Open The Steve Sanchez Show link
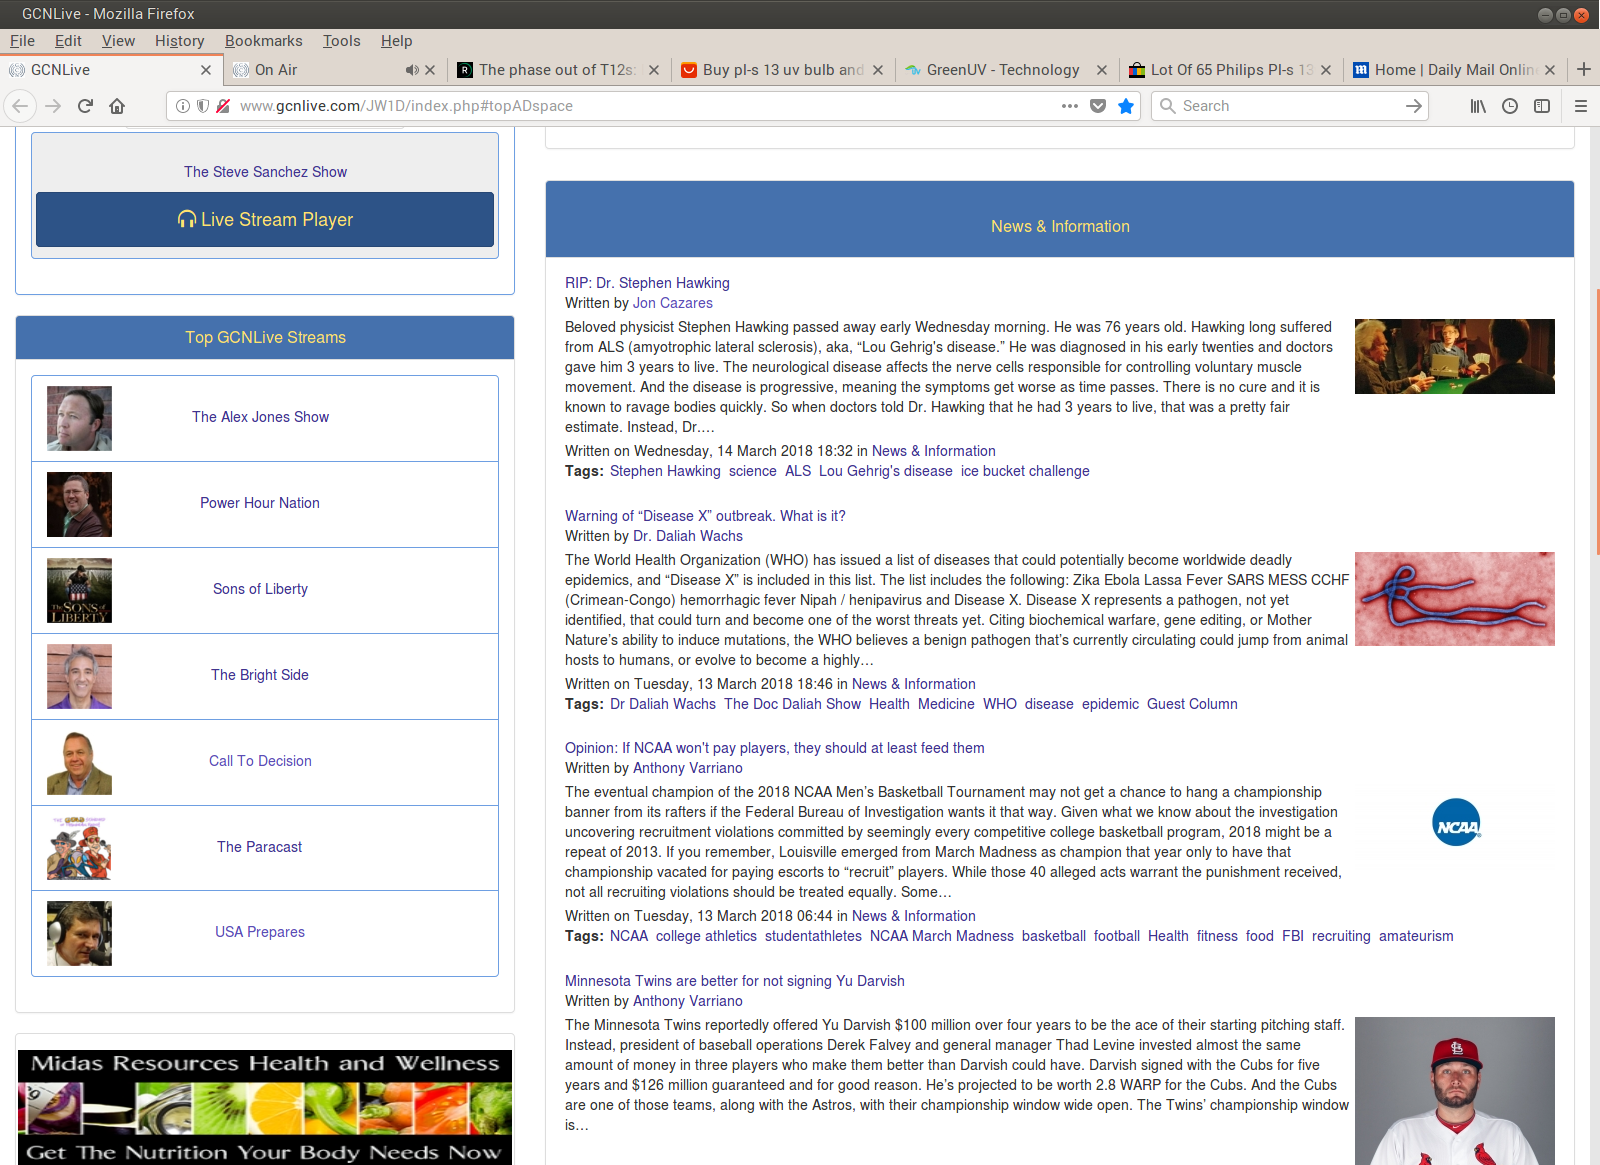The height and width of the screenshot is (1165, 1600). (265, 172)
